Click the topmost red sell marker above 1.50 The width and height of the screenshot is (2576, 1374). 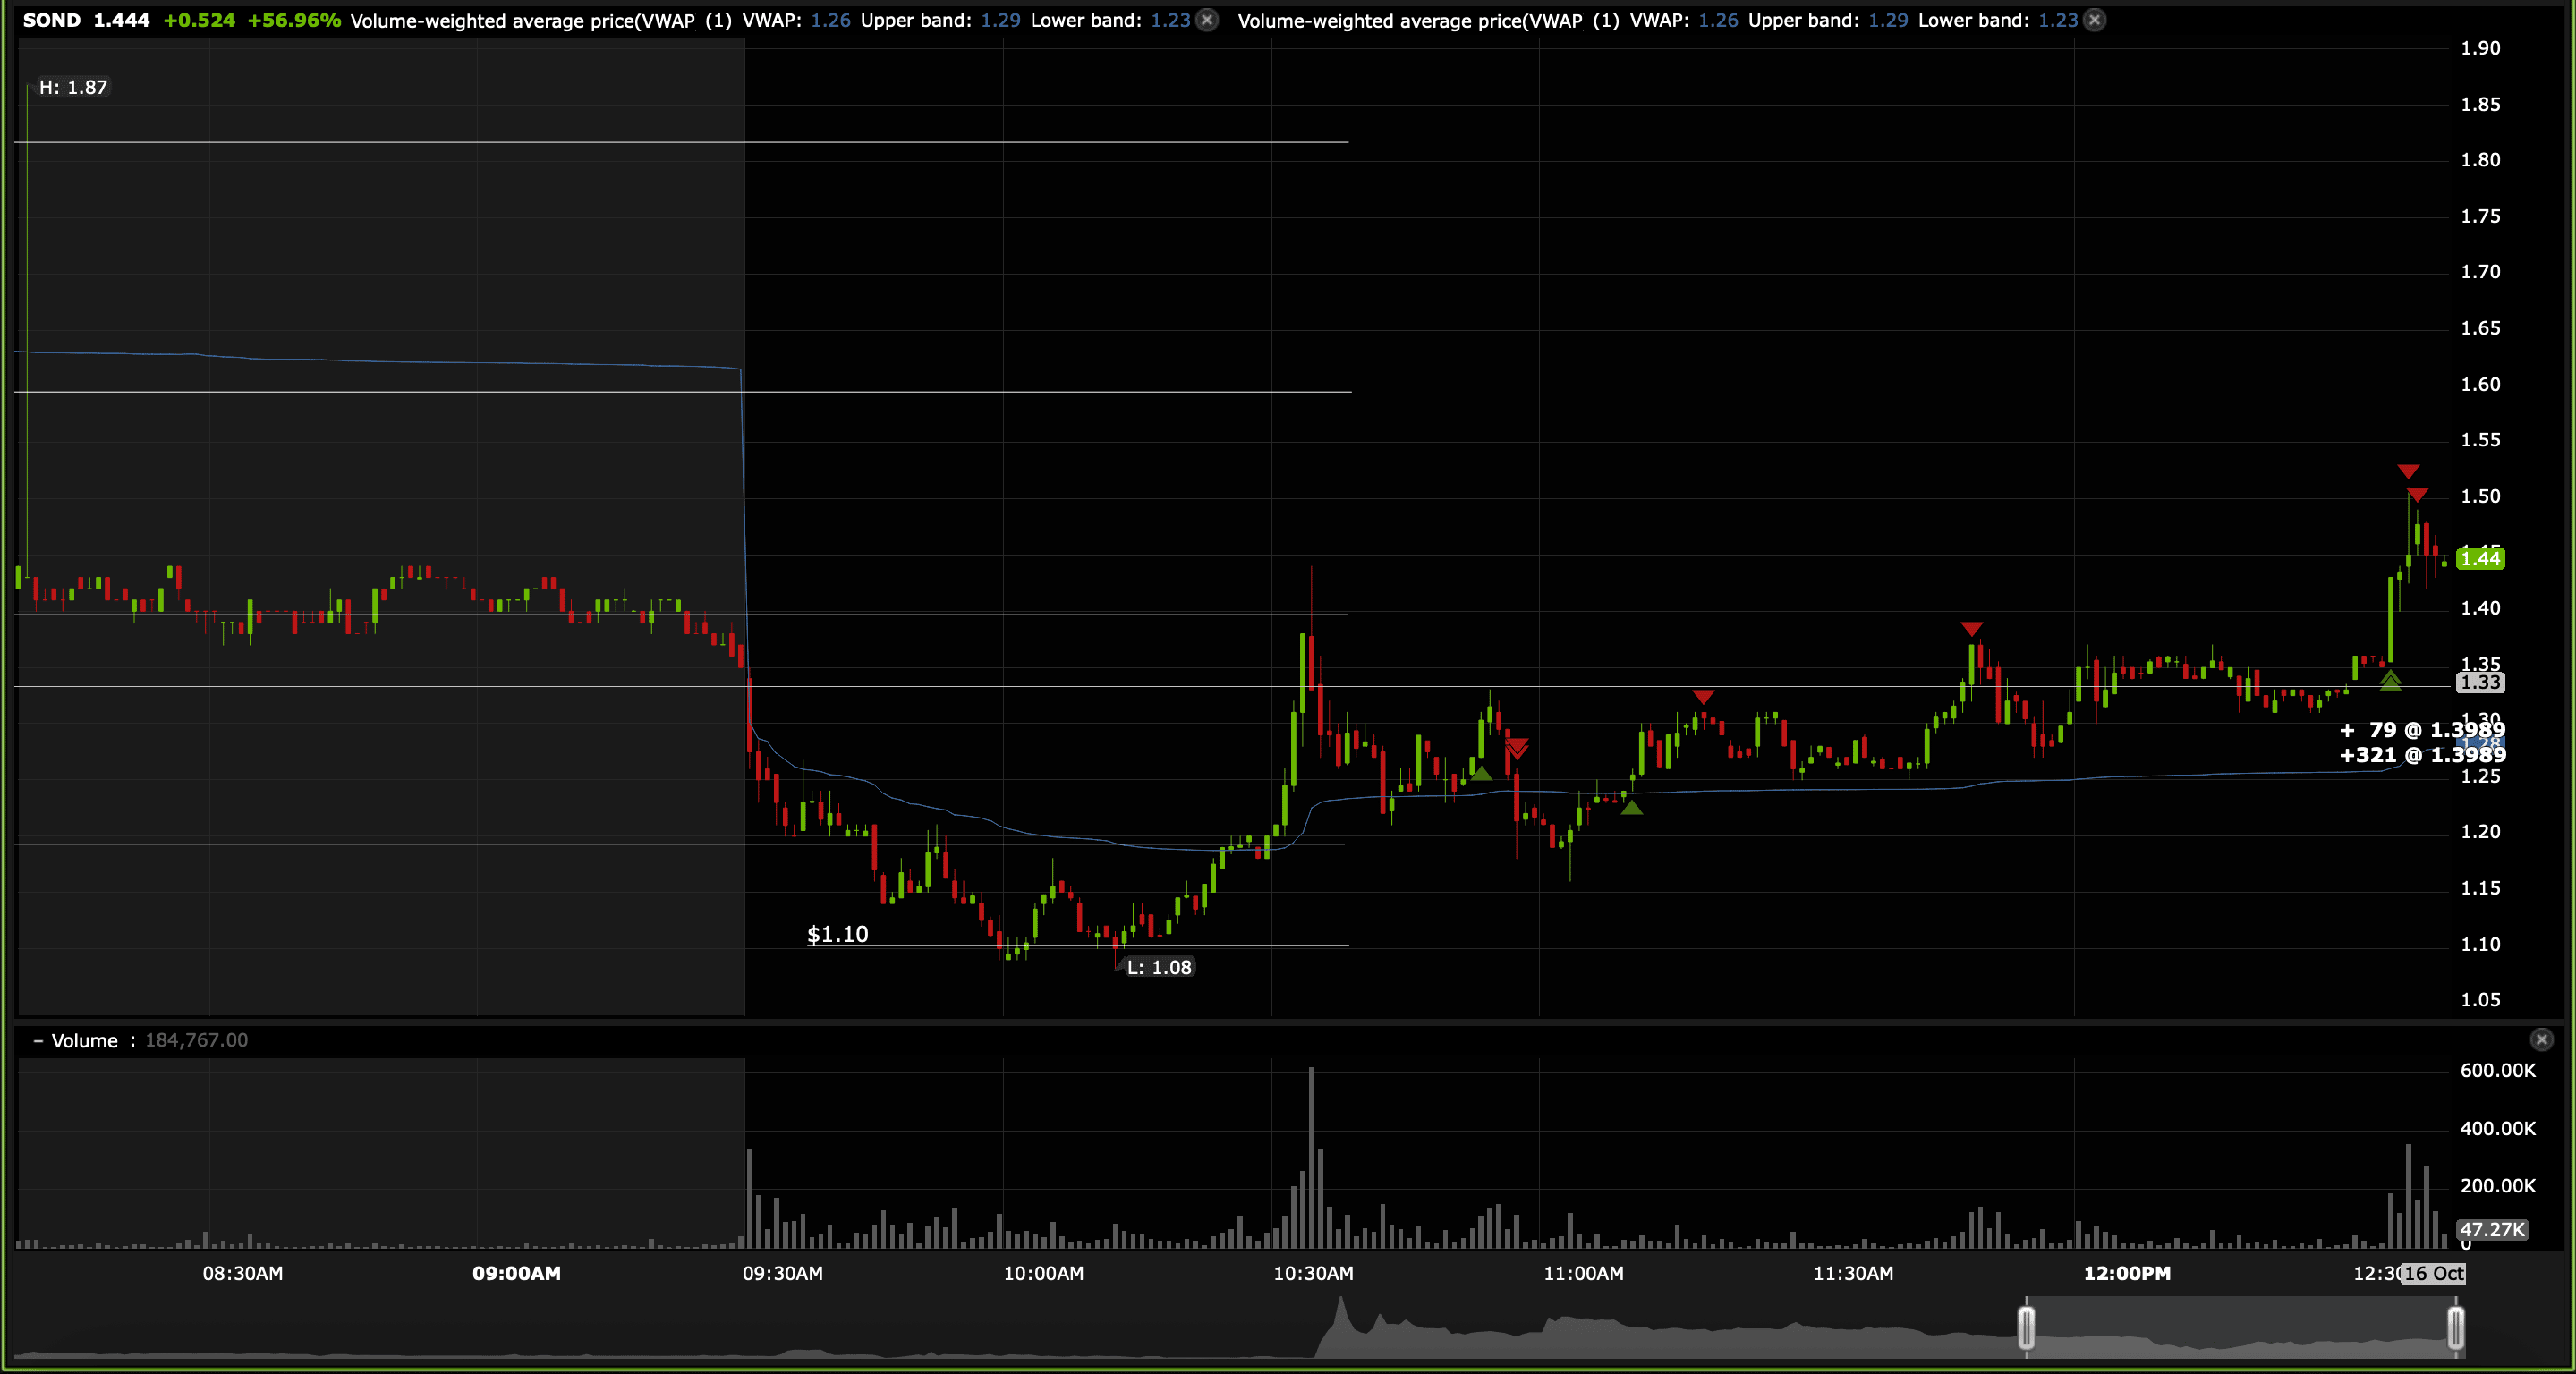[x=2408, y=471]
